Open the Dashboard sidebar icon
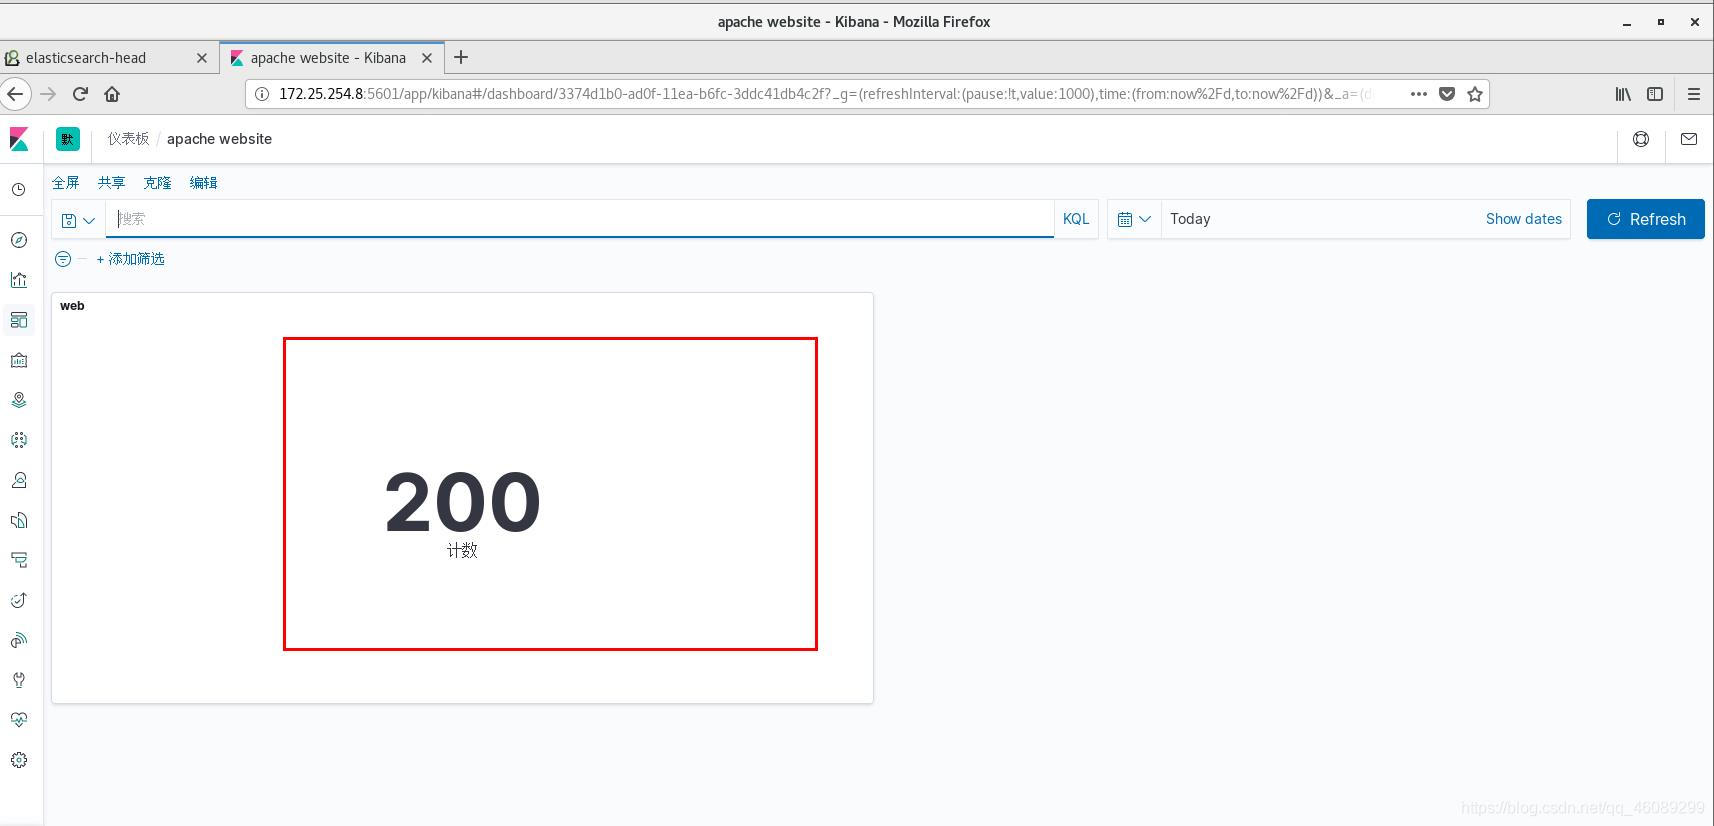Image resolution: width=1714 pixels, height=826 pixels. pyautogui.click(x=19, y=320)
